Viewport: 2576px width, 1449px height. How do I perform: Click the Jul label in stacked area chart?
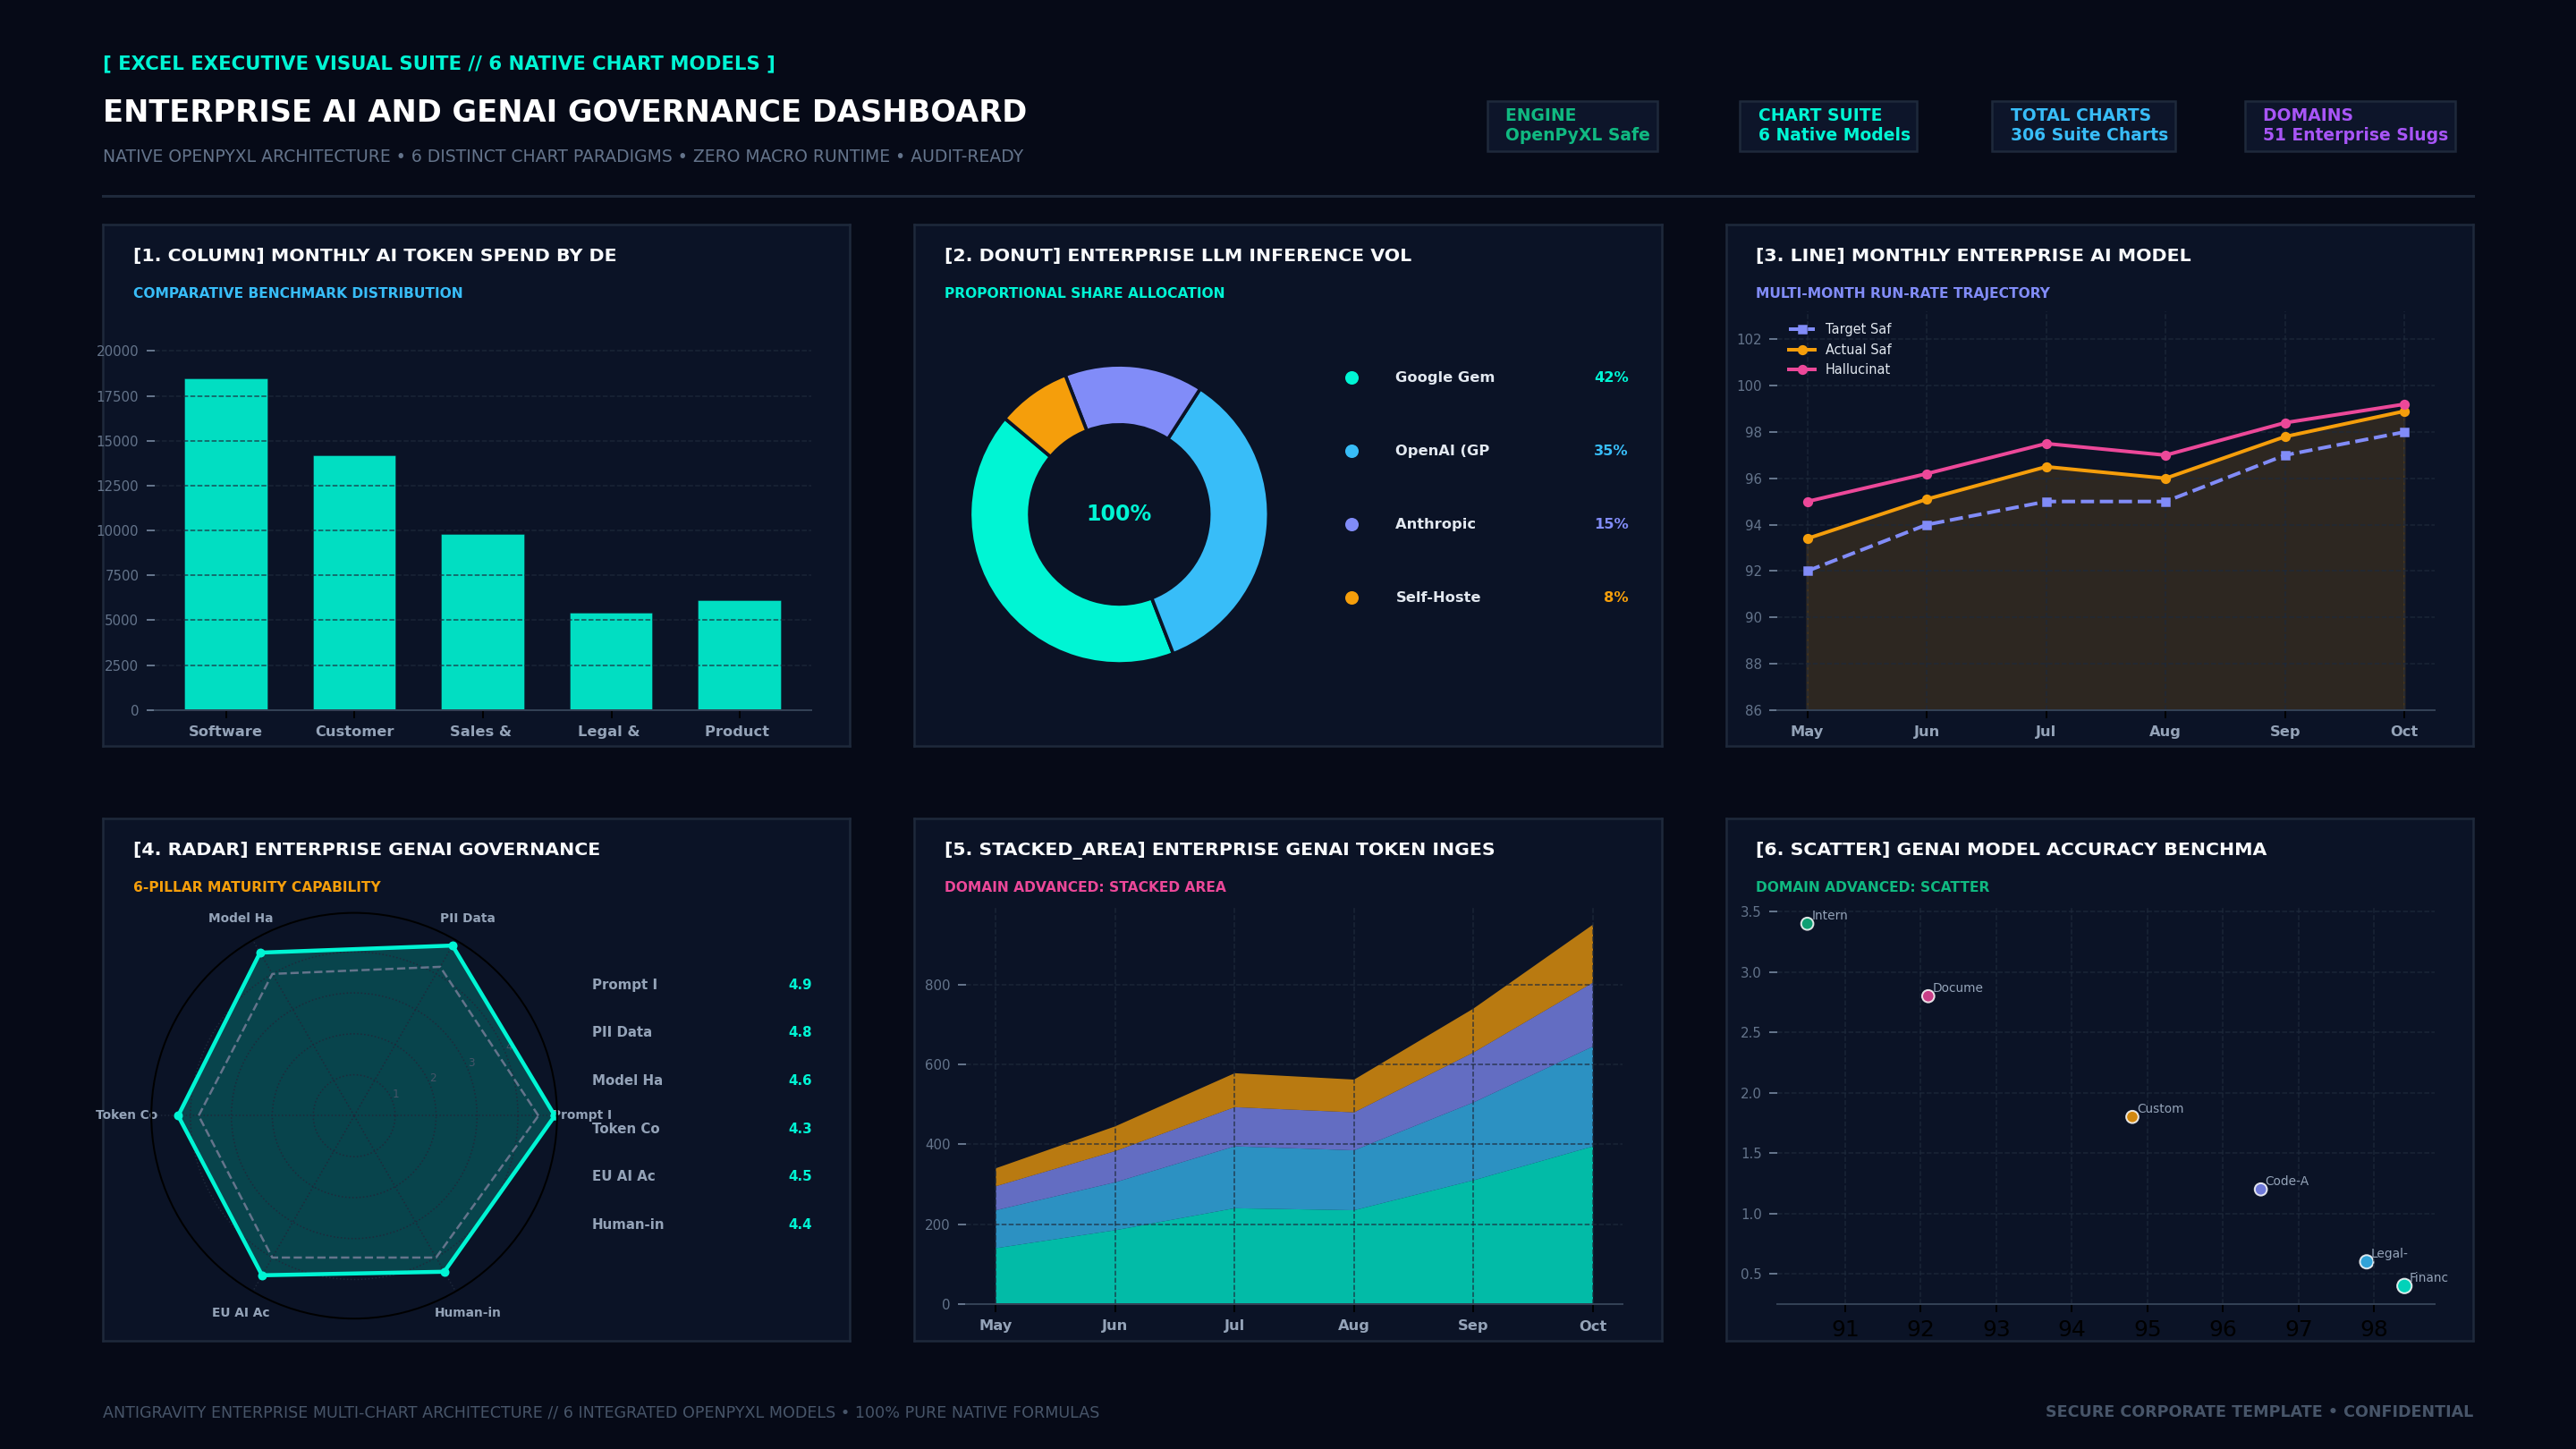coord(1234,1326)
